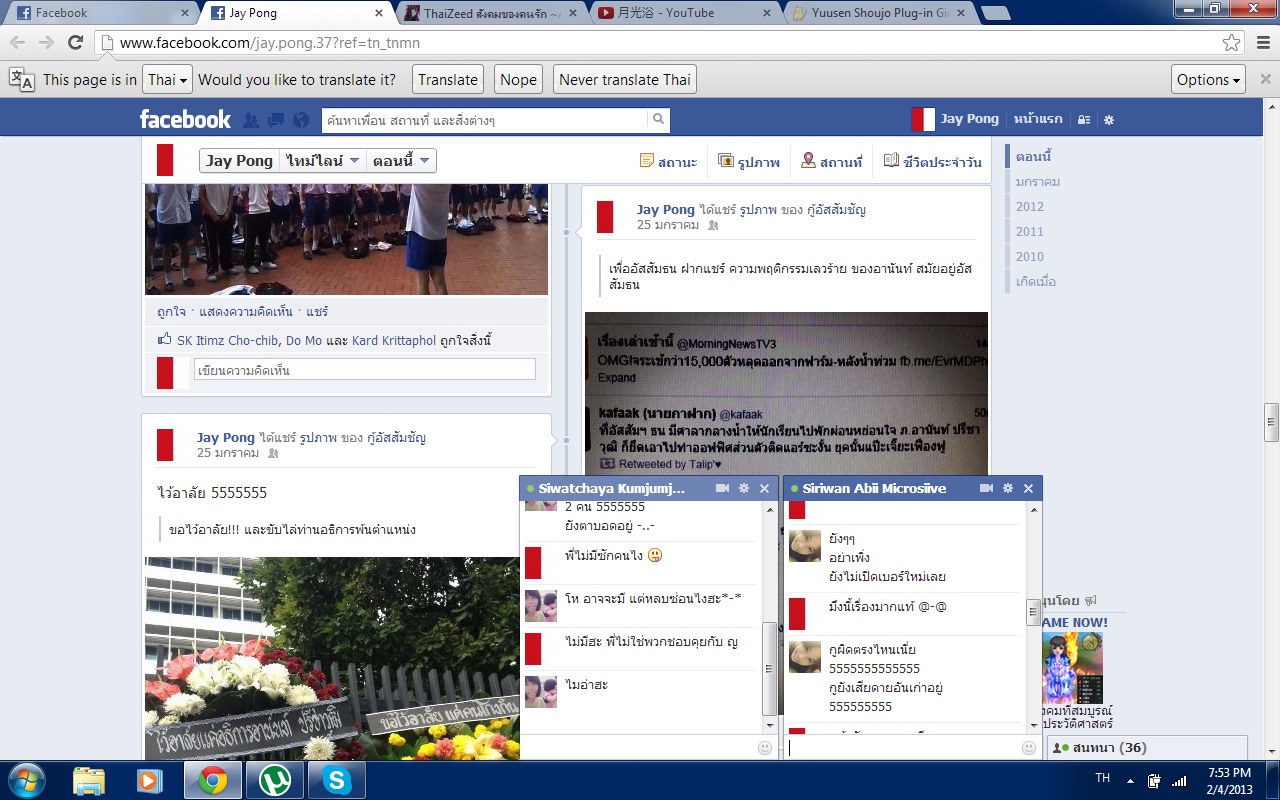This screenshot has width=1280, height=800.
Task: Select รูปภาพ in the timeline composer
Action: 749,162
